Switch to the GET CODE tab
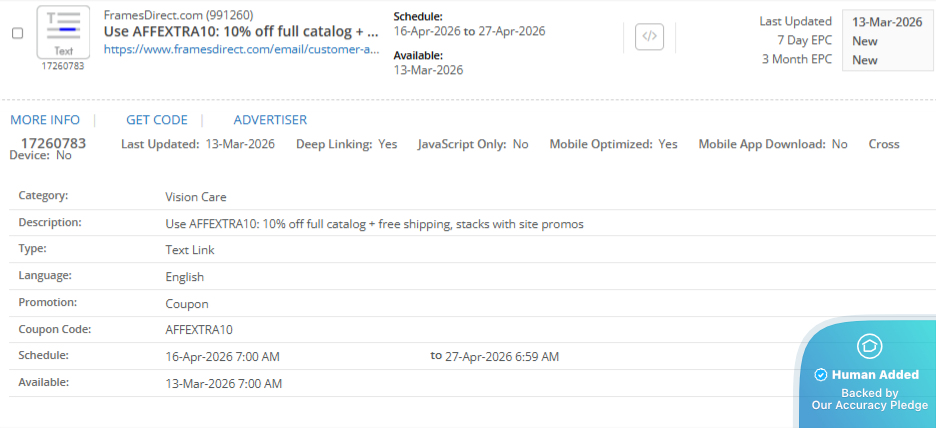Screen dimensions: 936x428 tap(157, 120)
